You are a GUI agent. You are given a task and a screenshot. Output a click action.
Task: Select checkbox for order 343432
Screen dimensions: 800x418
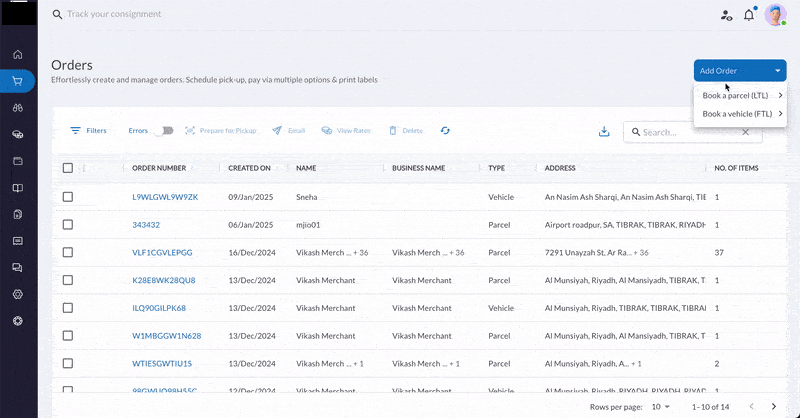coord(68,225)
